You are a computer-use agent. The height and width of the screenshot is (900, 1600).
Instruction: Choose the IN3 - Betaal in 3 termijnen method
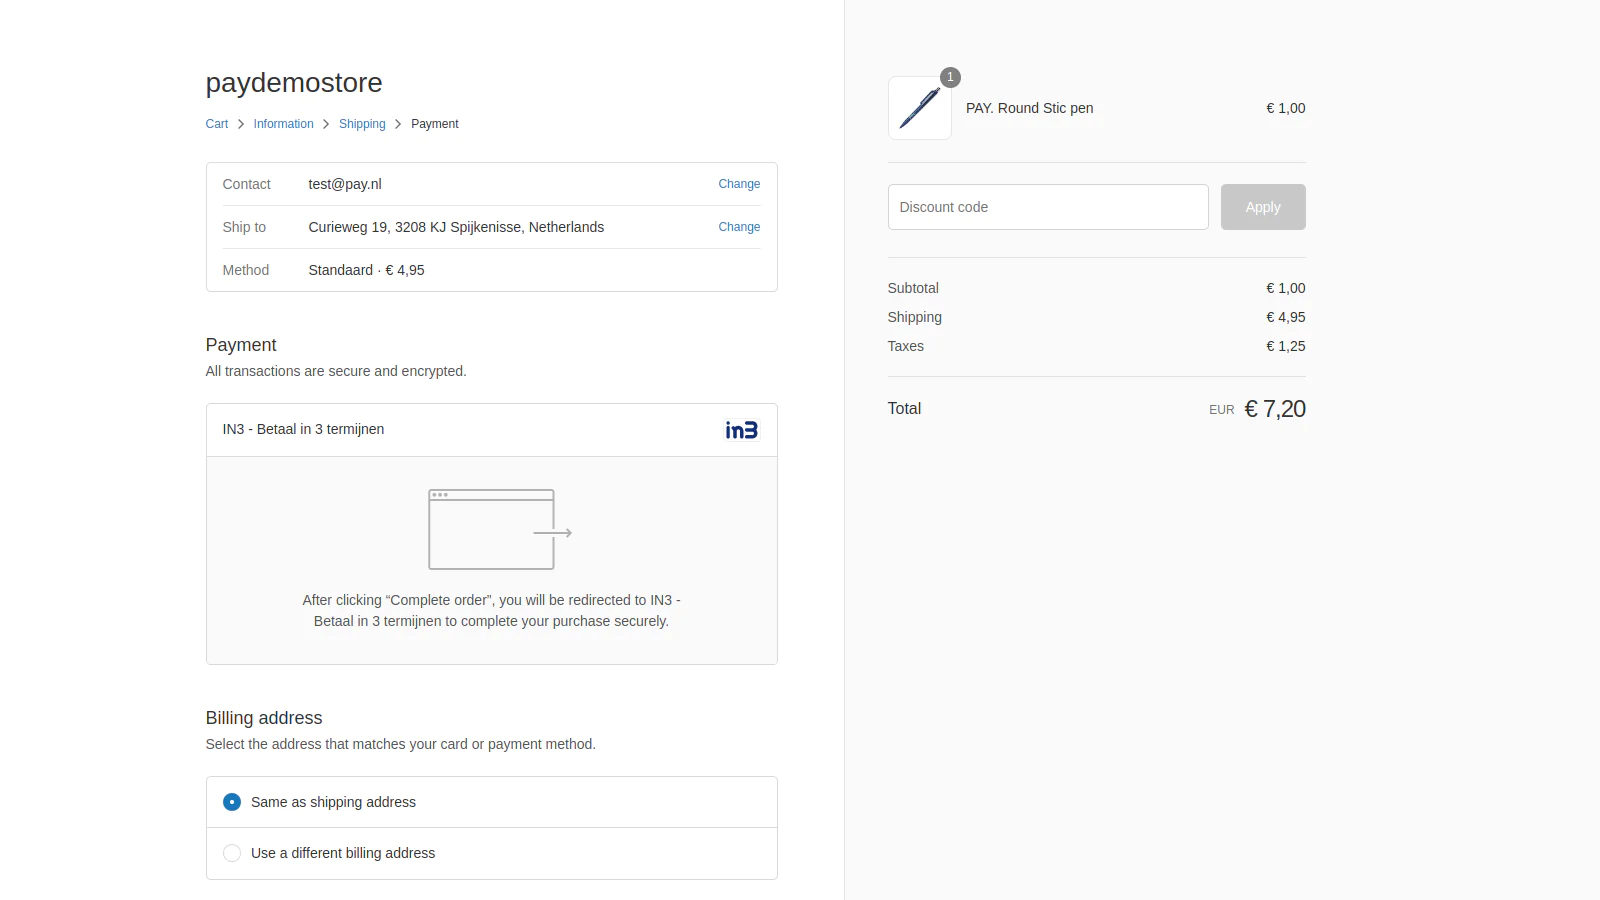[303, 429]
